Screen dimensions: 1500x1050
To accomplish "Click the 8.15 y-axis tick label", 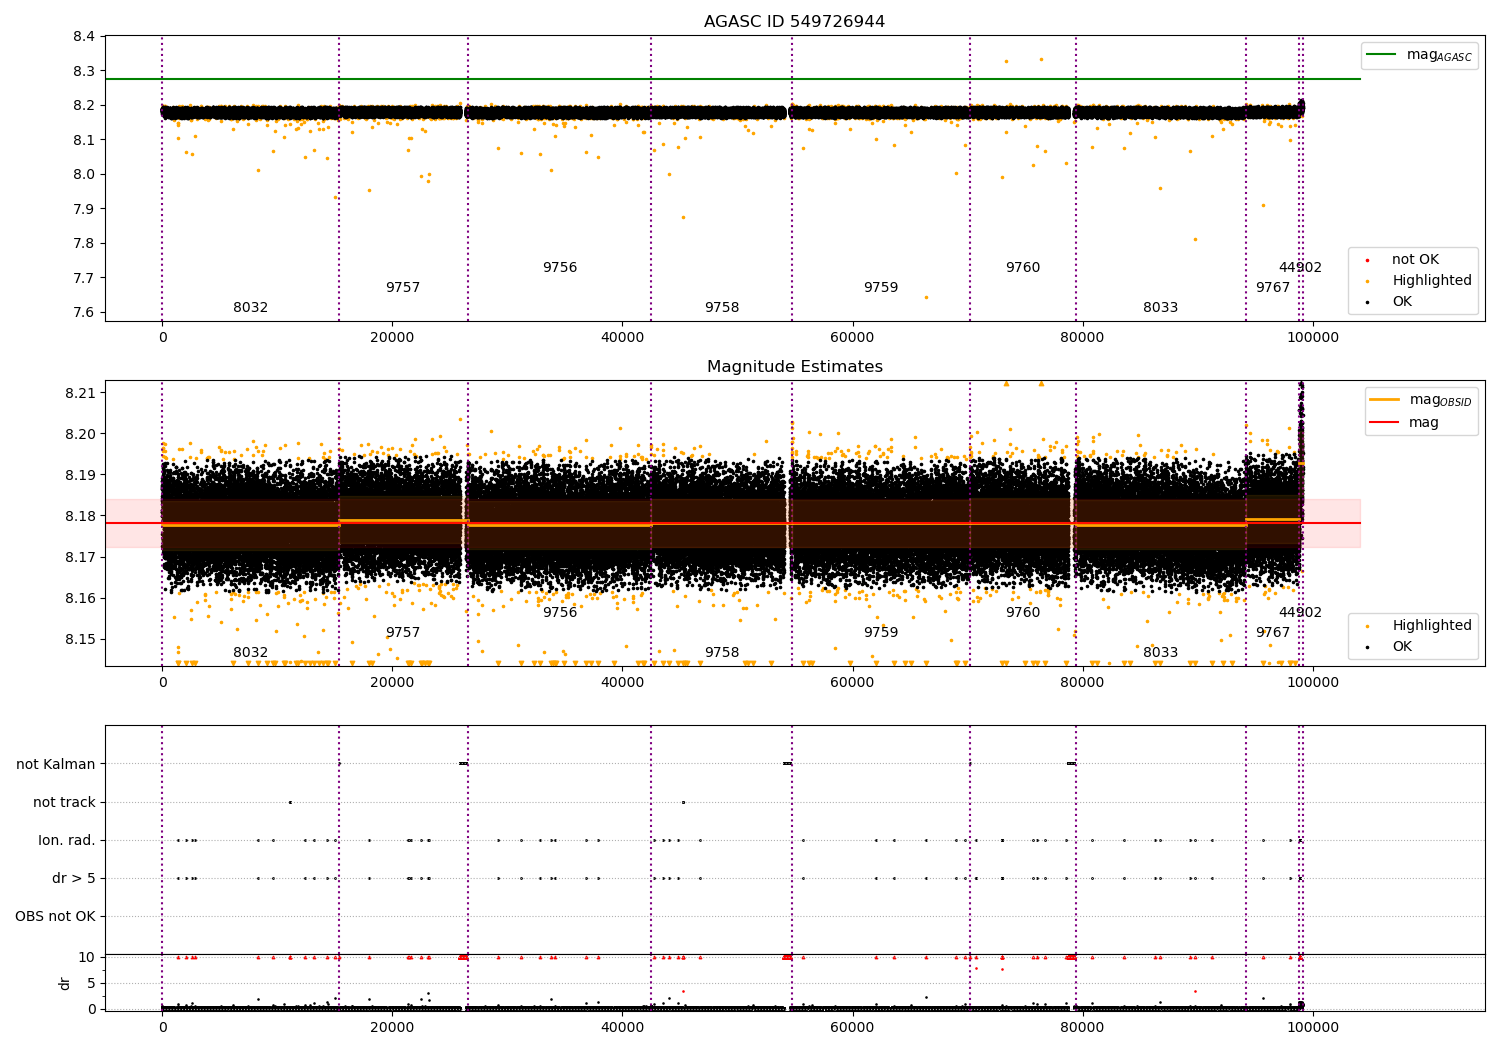I will [x=81, y=640].
